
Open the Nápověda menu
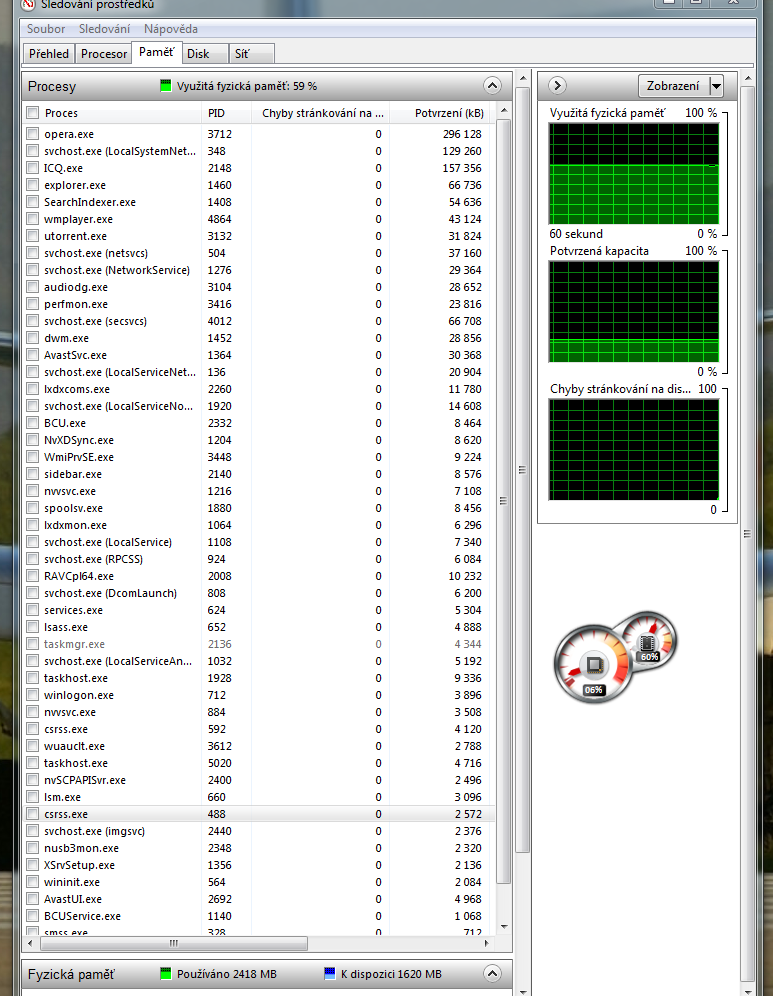(x=170, y=29)
